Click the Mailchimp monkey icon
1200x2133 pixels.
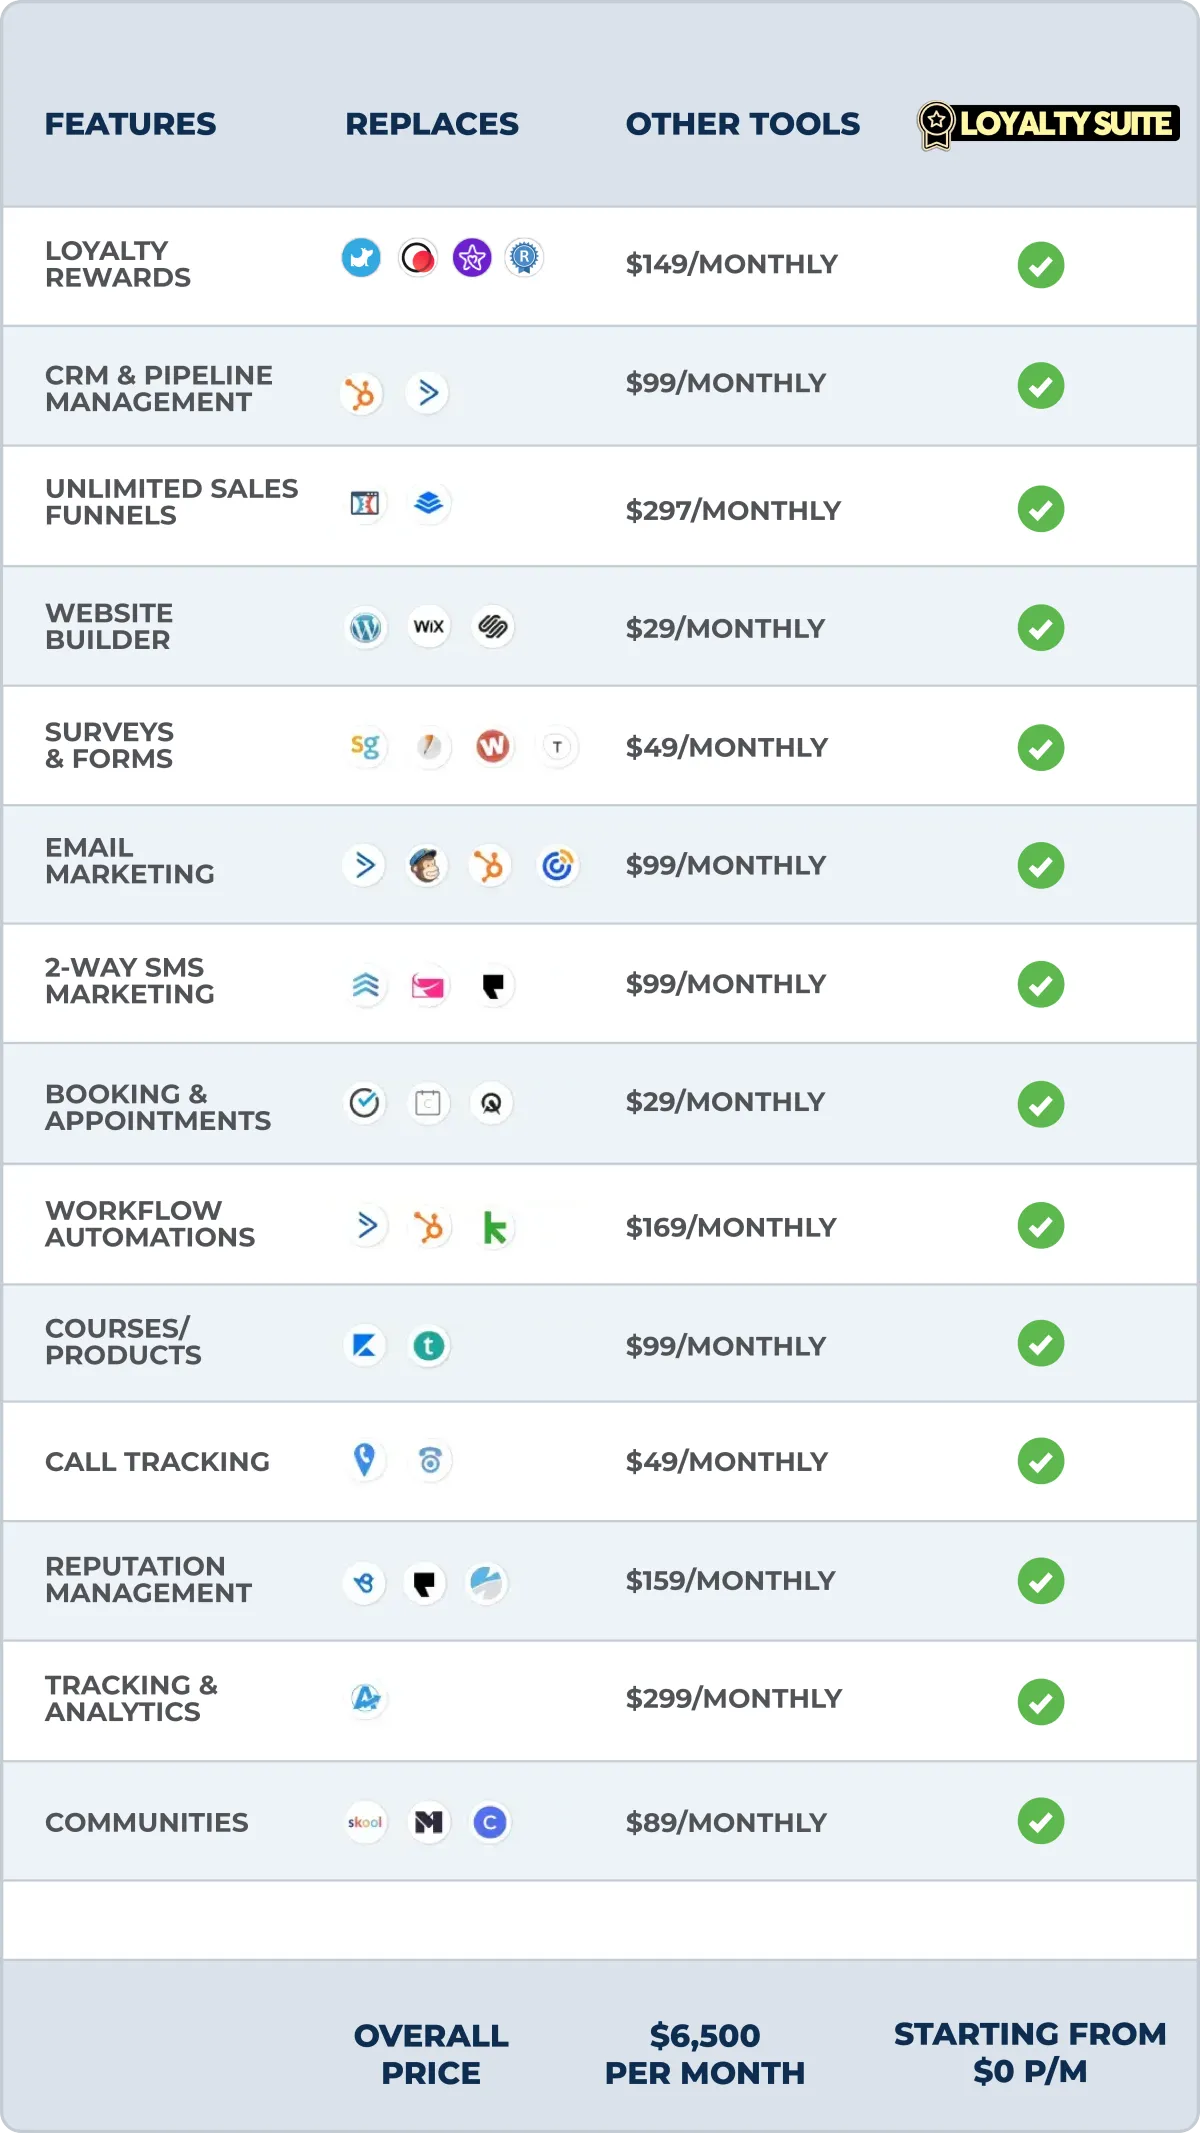[426, 866]
